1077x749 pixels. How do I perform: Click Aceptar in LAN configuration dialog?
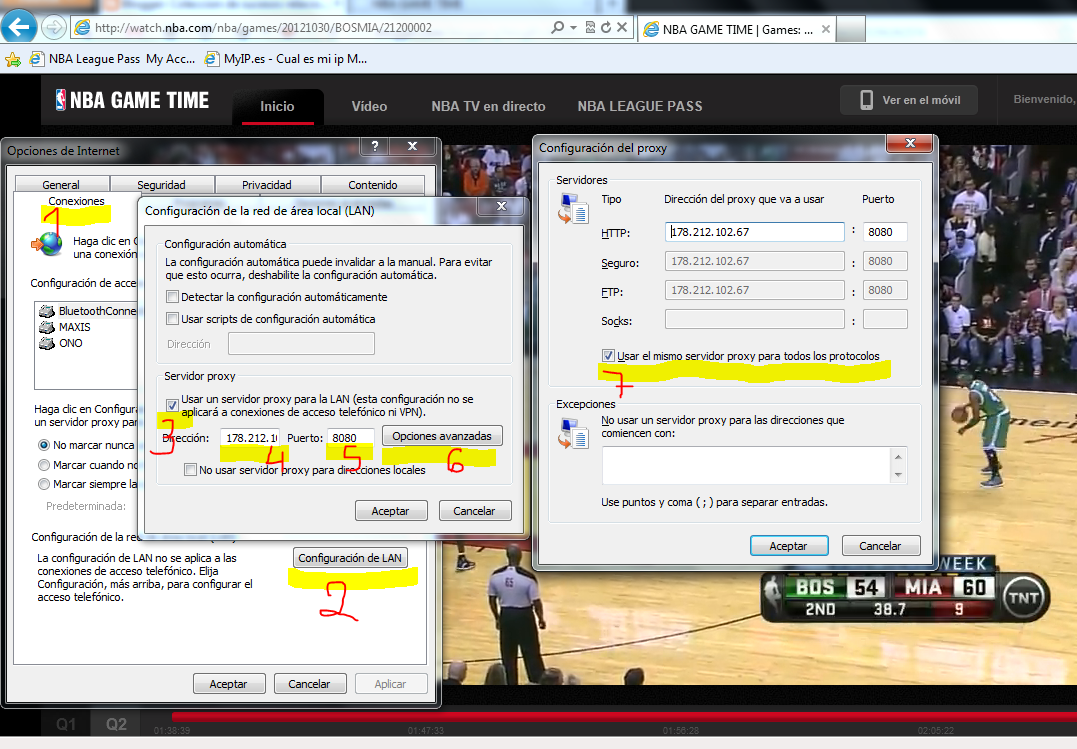point(391,511)
